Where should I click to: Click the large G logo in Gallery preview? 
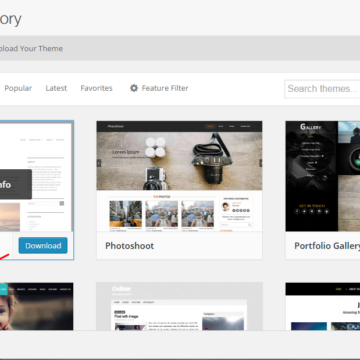(x=303, y=127)
